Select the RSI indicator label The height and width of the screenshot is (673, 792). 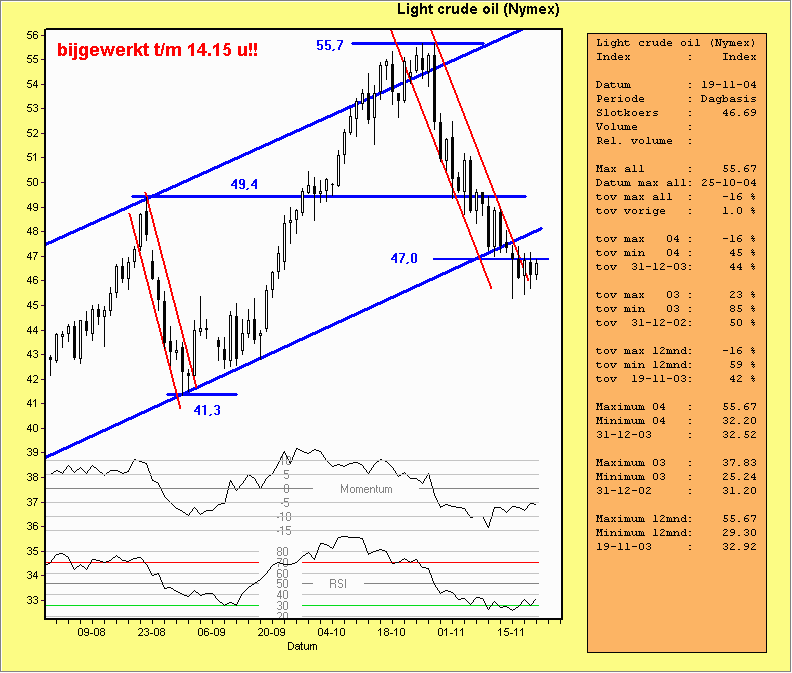pos(338,583)
